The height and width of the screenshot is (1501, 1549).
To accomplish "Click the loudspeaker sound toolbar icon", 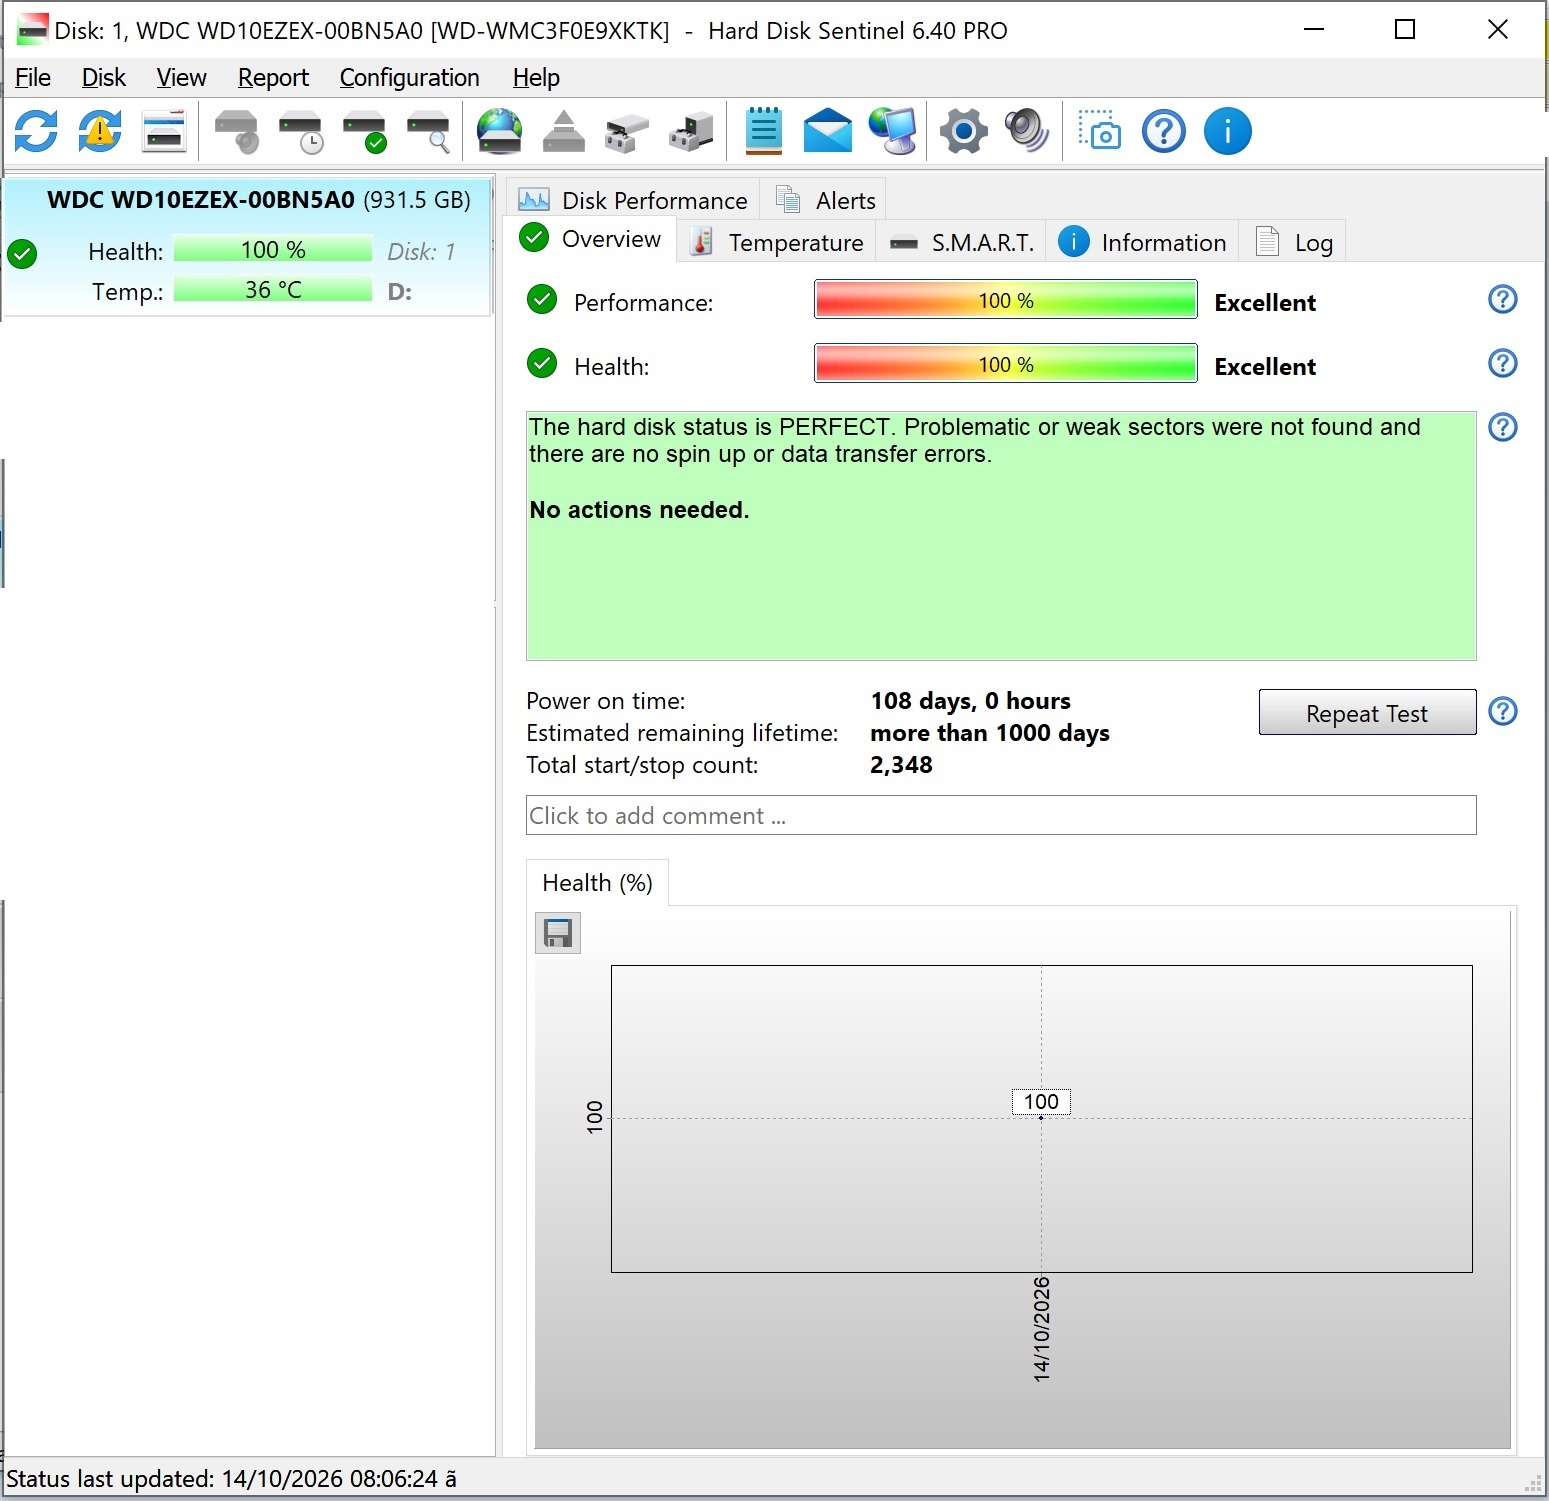I will pyautogui.click(x=1028, y=131).
